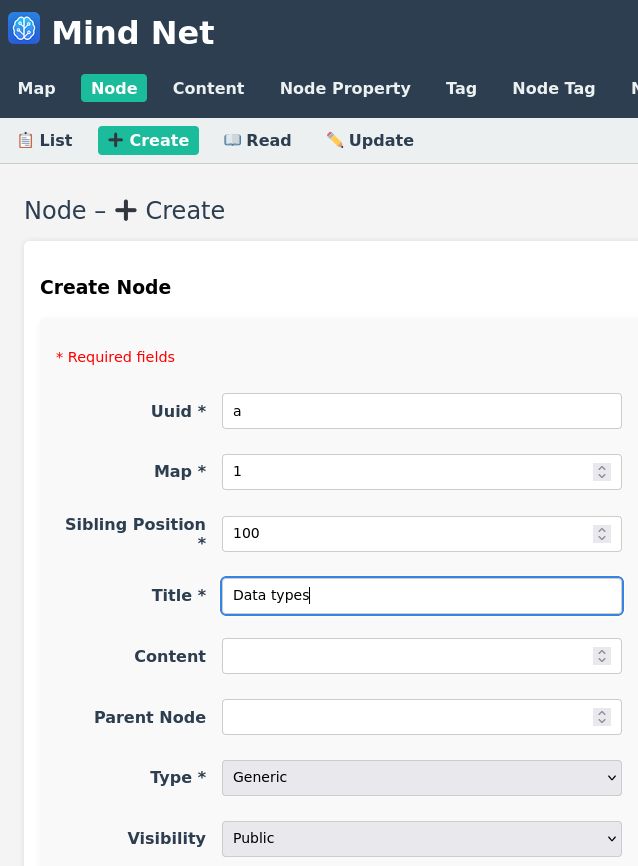This screenshot has width=638, height=866.
Task: Click the Sibling Position spinner arrows
Action: pos(602,534)
